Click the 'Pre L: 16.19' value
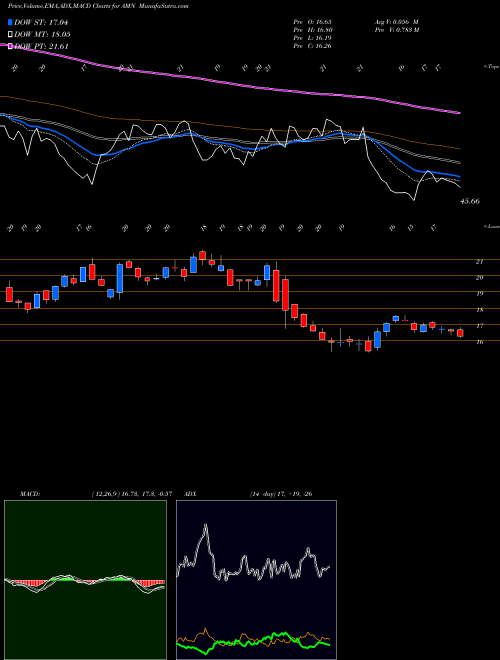 pos(313,38)
